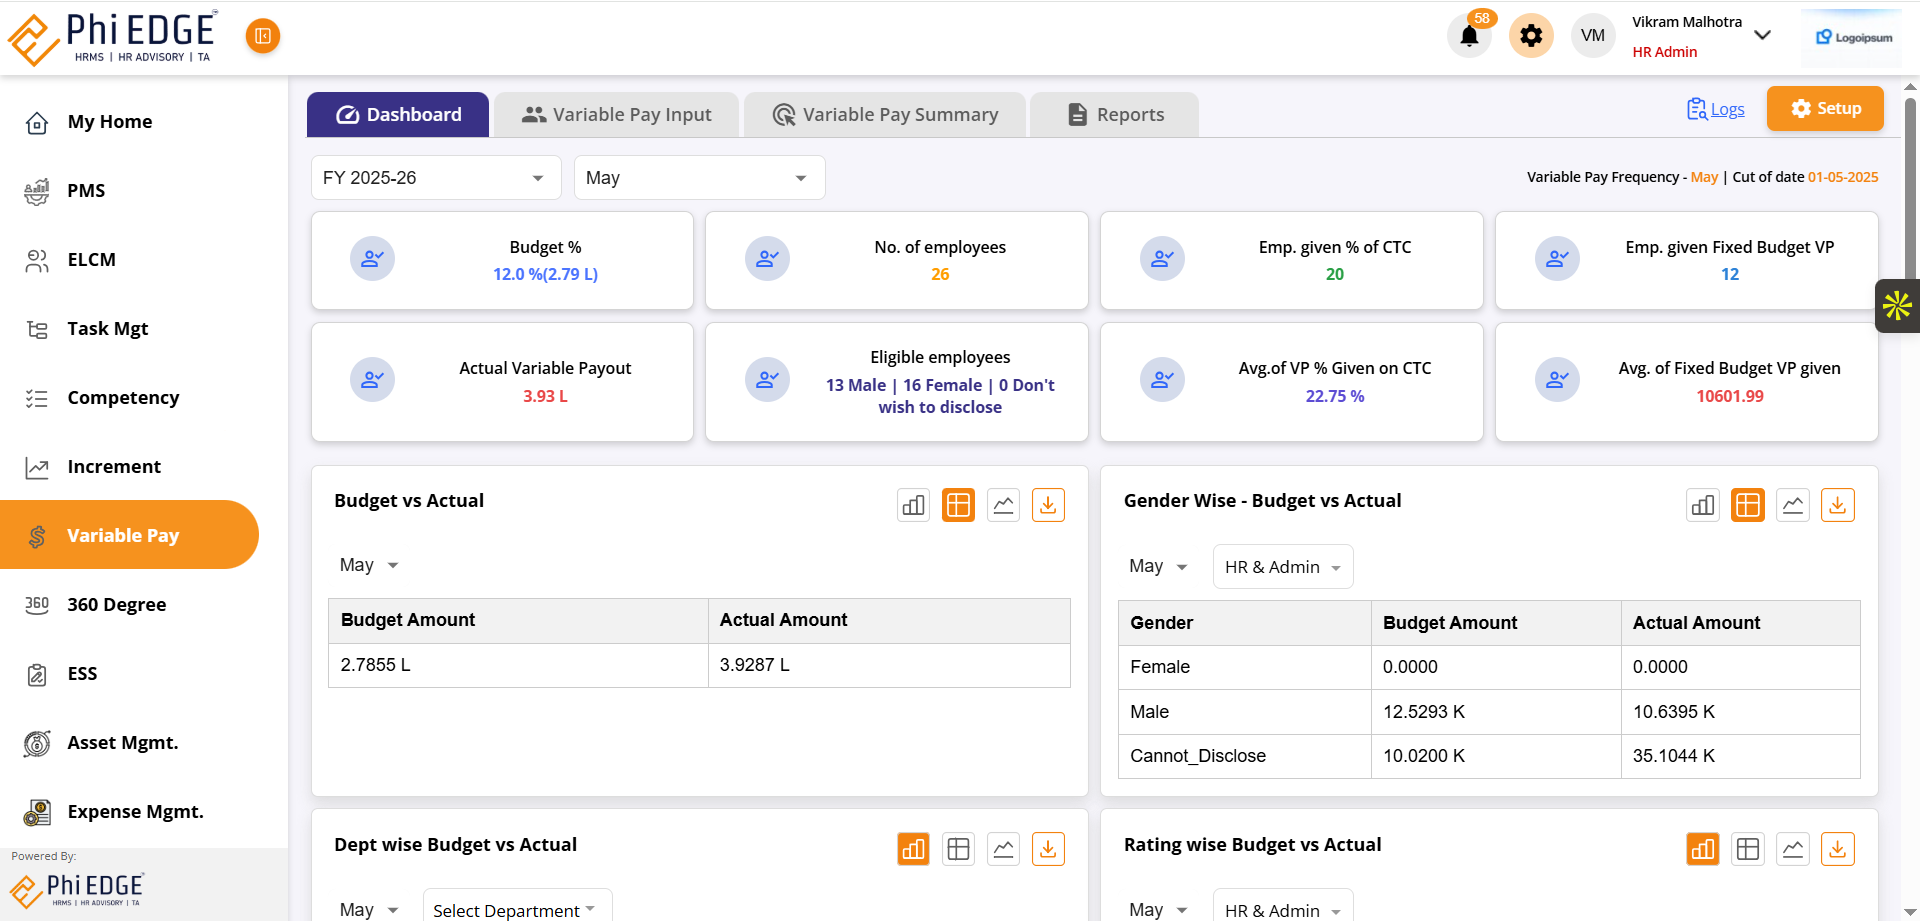Expand the Vikram Malhotra profile menu
Screen dimensions: 1920x921
1762,36
